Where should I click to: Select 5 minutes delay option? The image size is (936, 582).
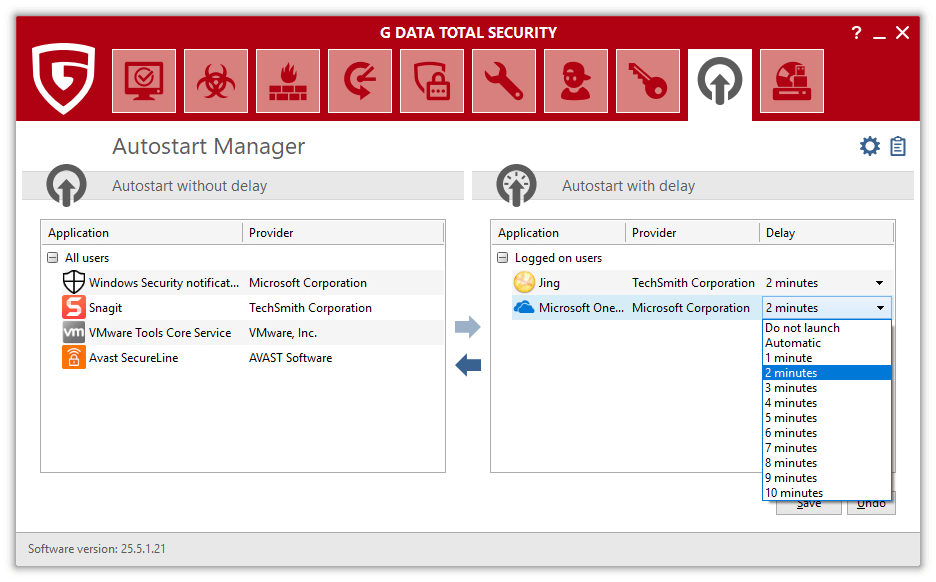(x=827, y=418)
